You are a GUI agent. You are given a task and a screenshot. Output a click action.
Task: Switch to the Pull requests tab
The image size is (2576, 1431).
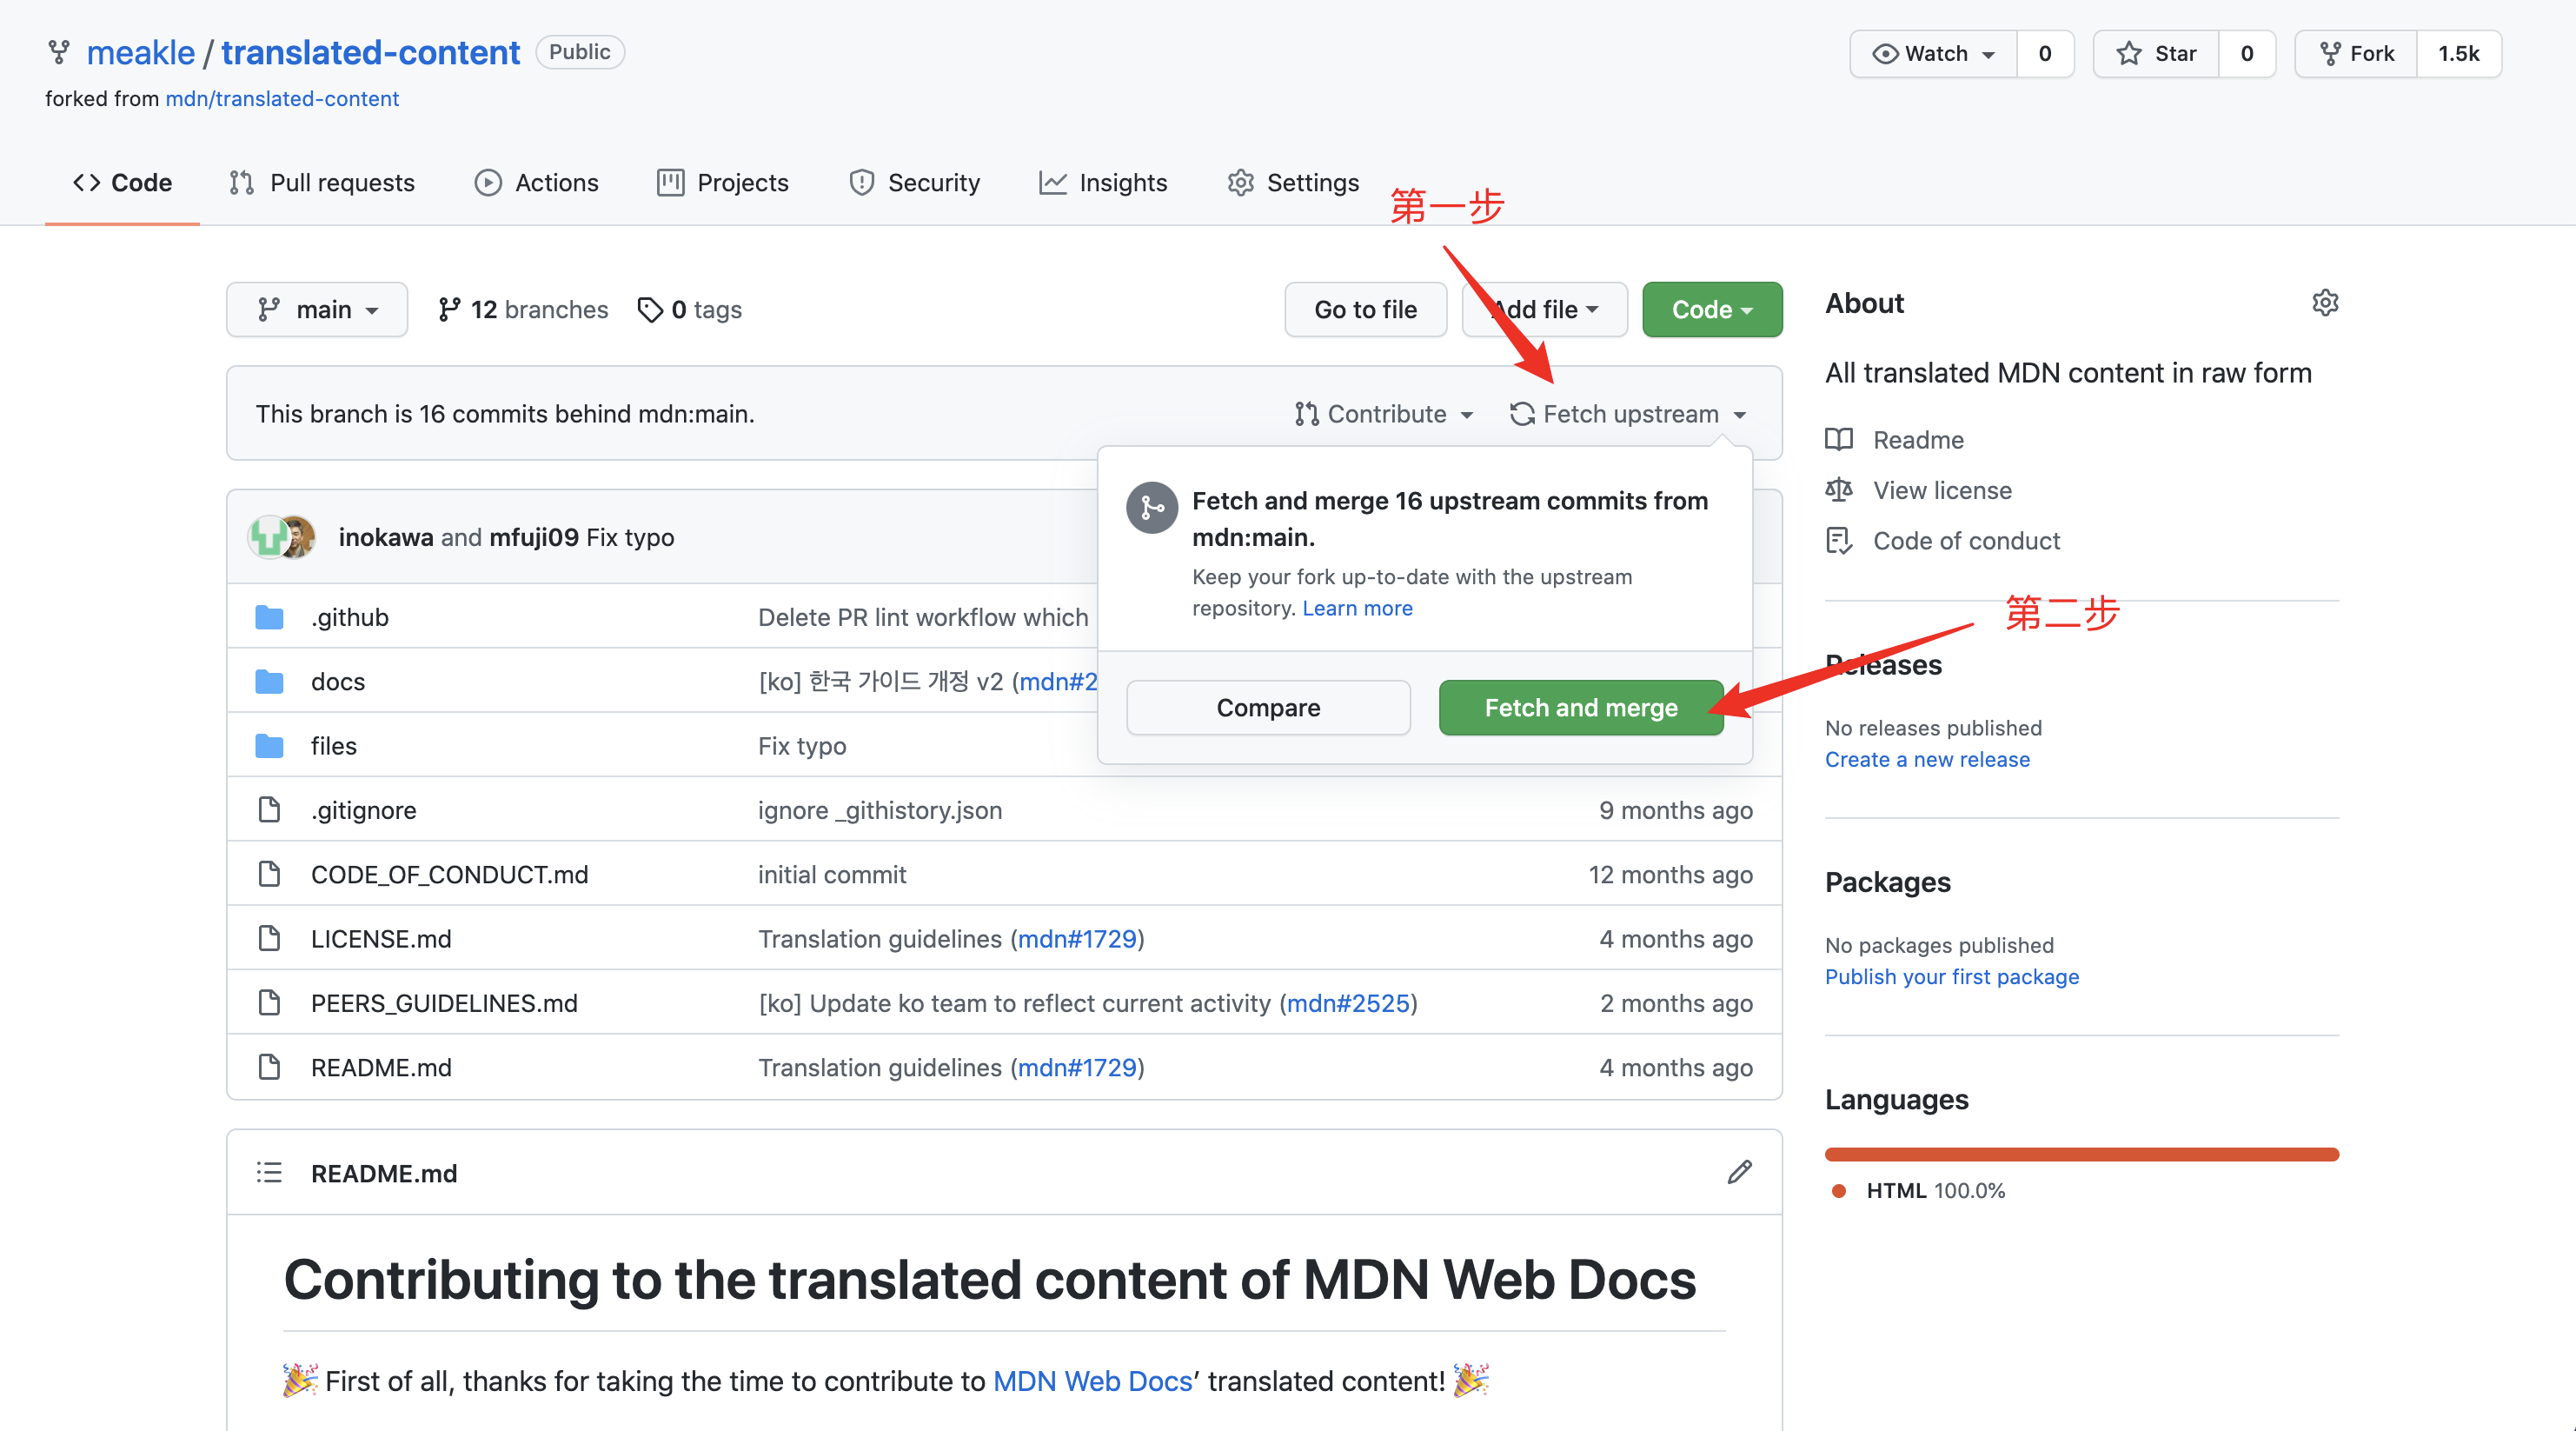tap(322, 183)
